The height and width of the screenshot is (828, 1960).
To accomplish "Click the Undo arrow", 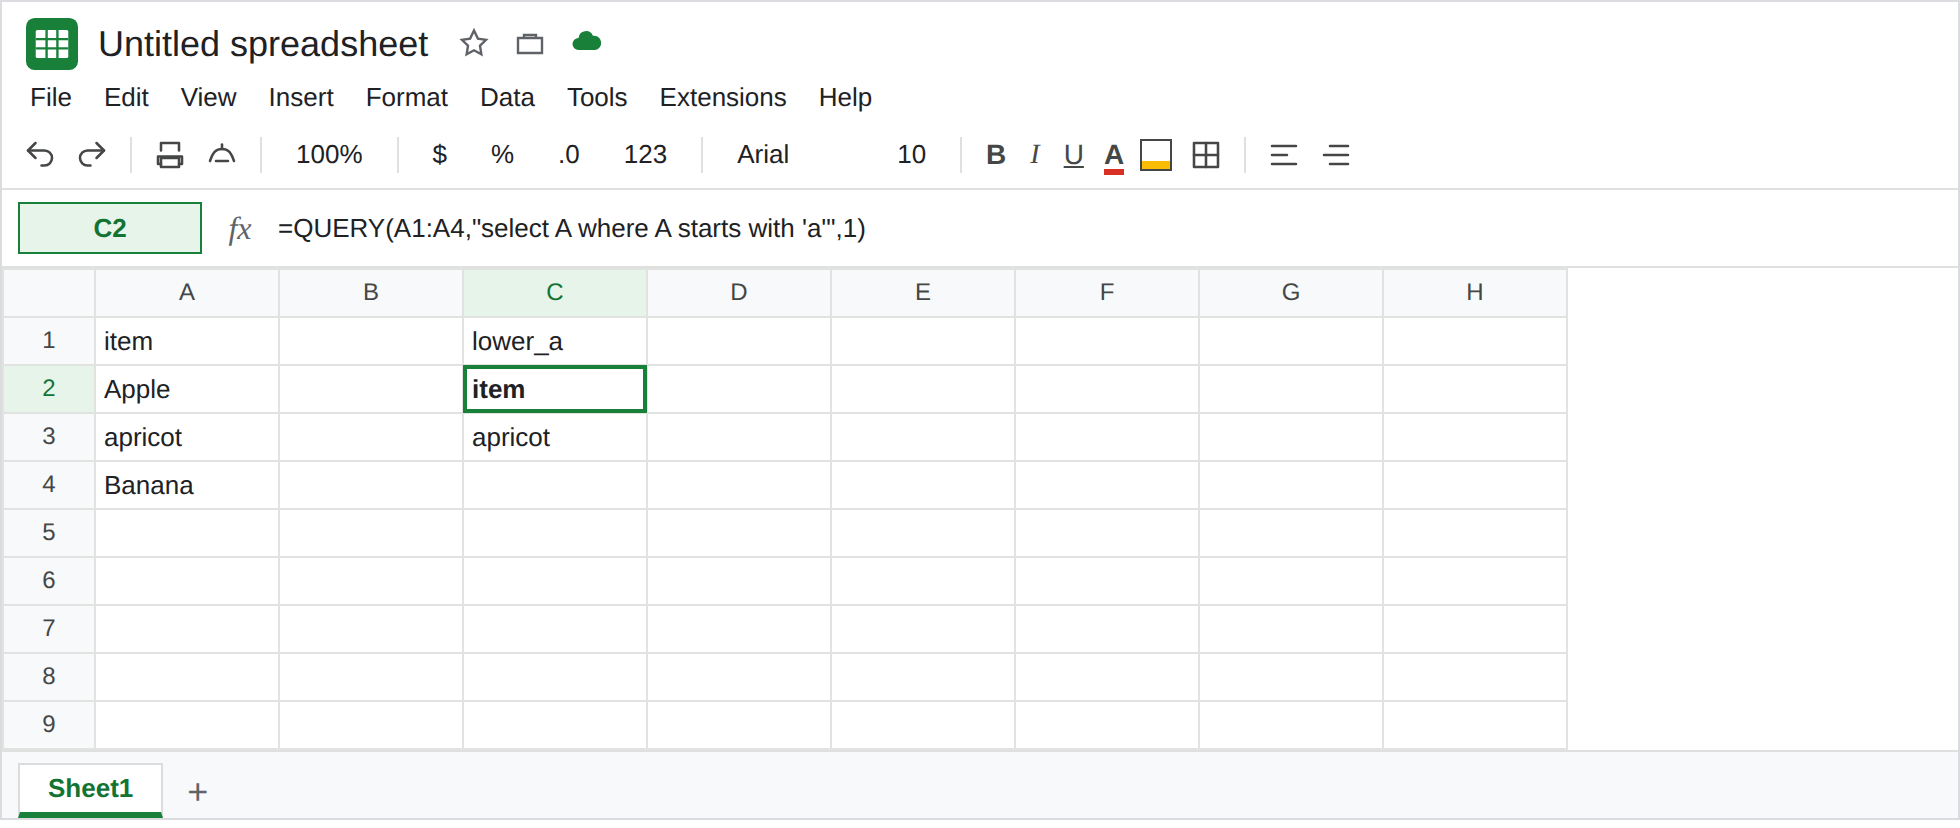I will (40, 155).
